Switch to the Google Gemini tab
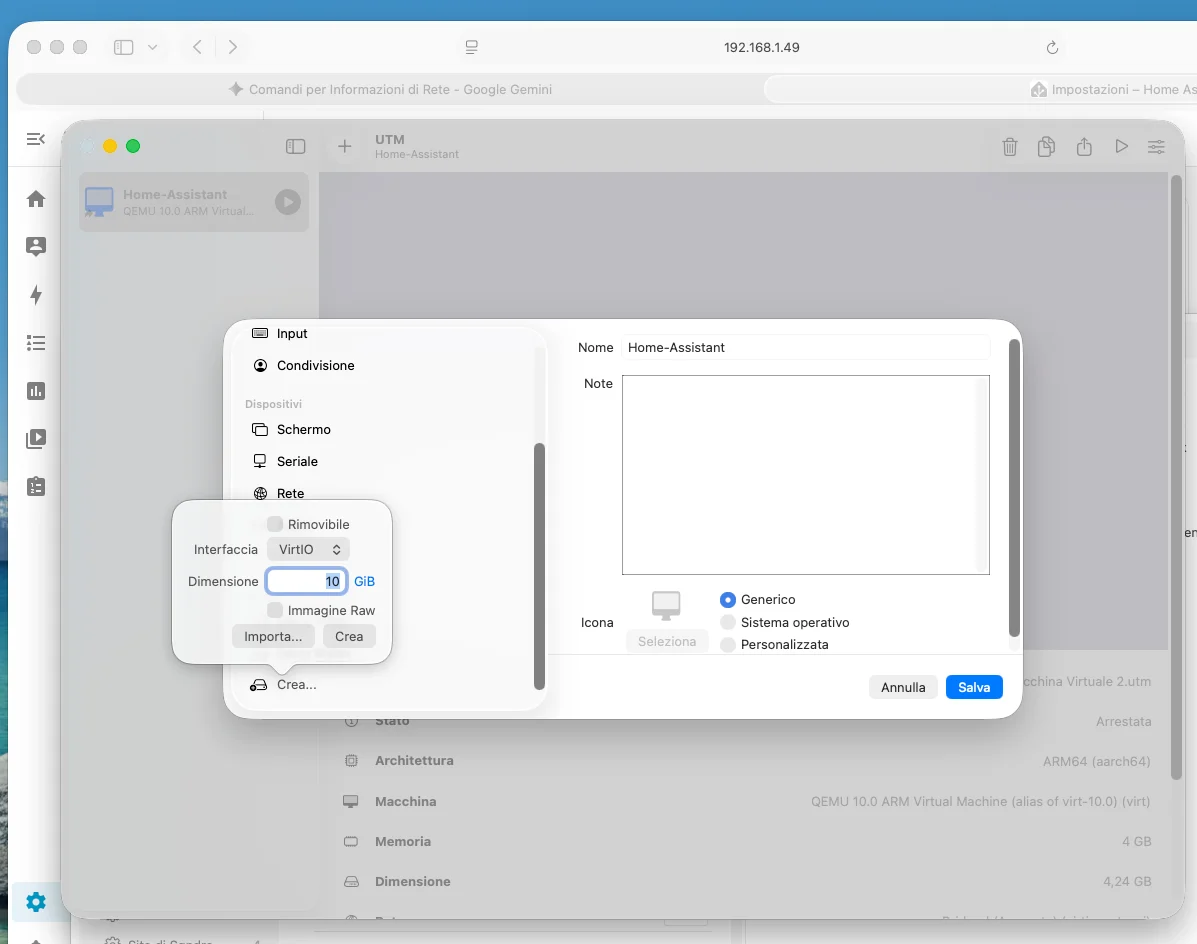Image resolution: width=1197 pixels, height=944 pixels. (x=390, y=89)
